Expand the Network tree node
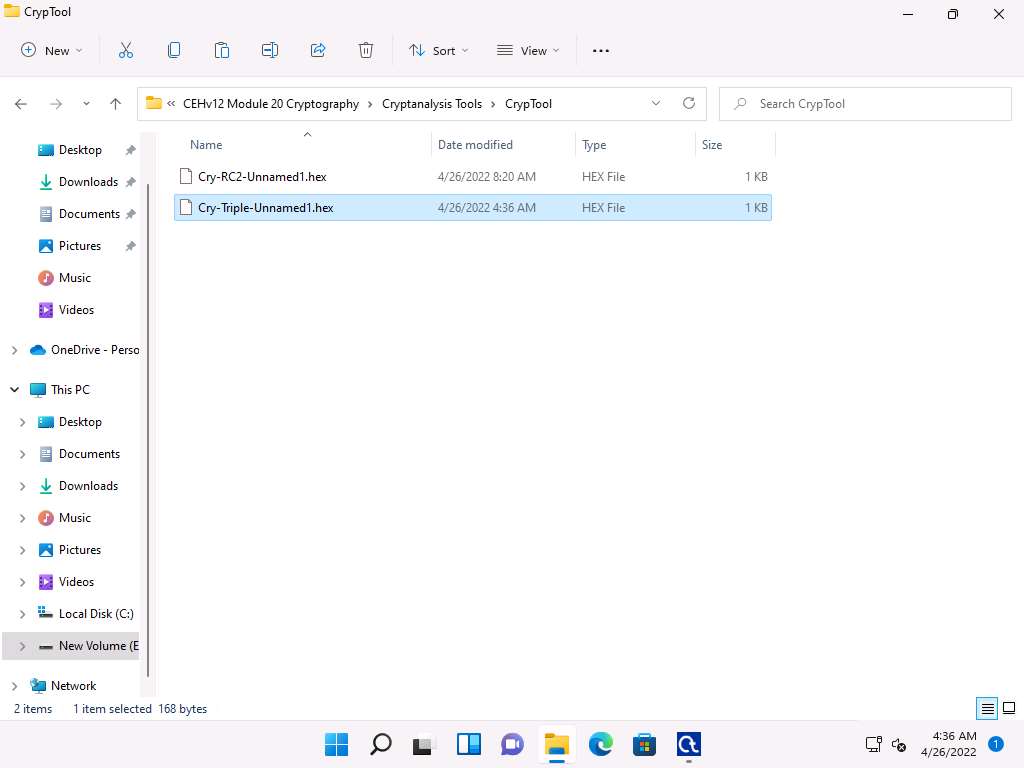1024x768 pixels. [x=14, y=686]
